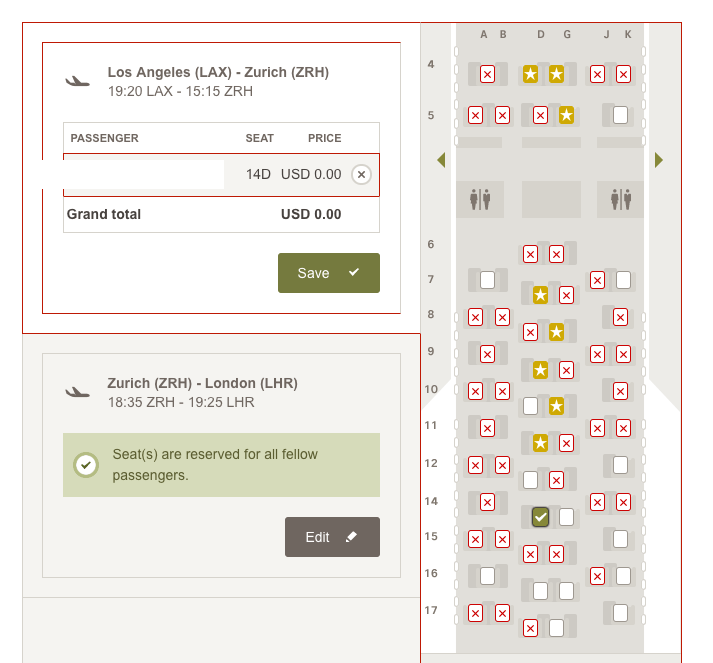The width and height of the screenshot is (713, 663).
Task: Pick empty seat 17K
Action: (620, 613)
